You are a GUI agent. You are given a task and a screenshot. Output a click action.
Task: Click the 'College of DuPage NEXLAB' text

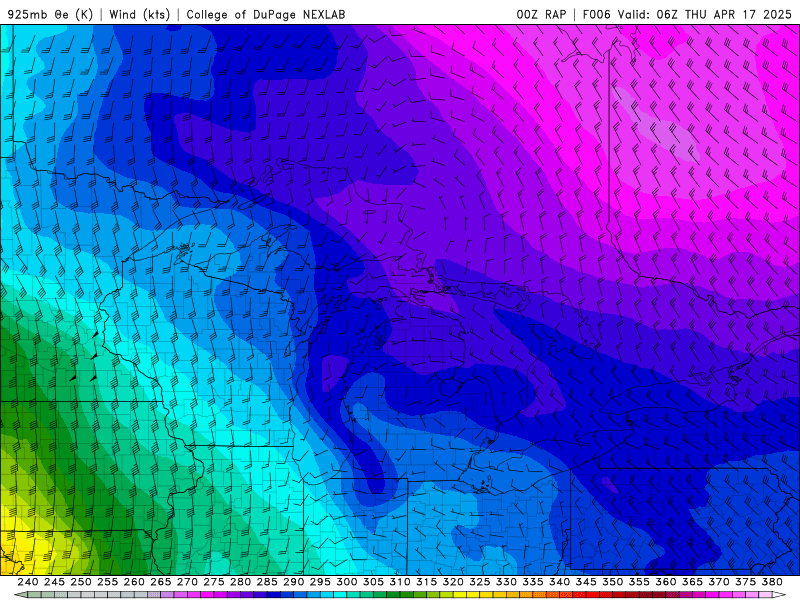coord(266,14)
